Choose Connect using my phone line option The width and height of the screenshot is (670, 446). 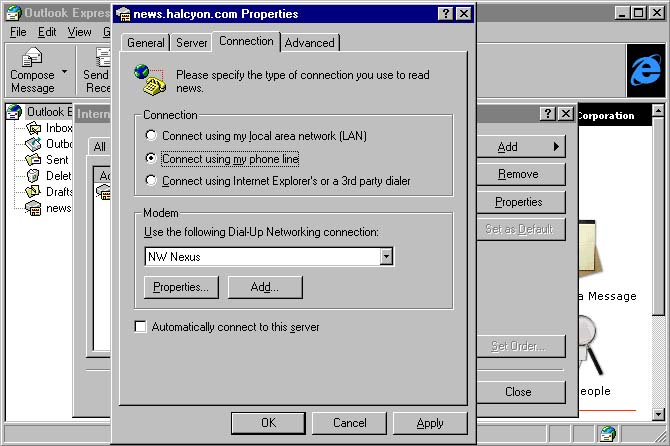point(151,158)
